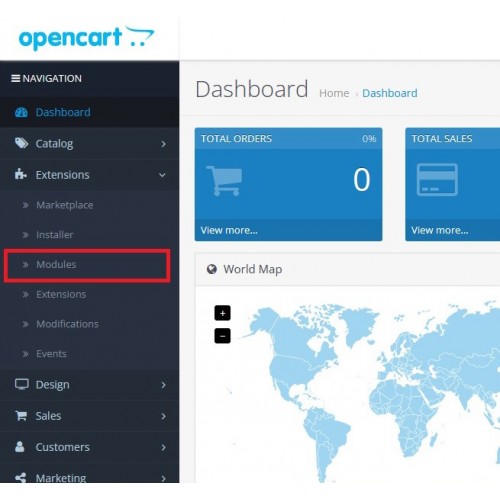Viewport: 500px width, 500px height.
Task: Click the Dashboard gauge icon in sidebar
Action: pos(21,112)
